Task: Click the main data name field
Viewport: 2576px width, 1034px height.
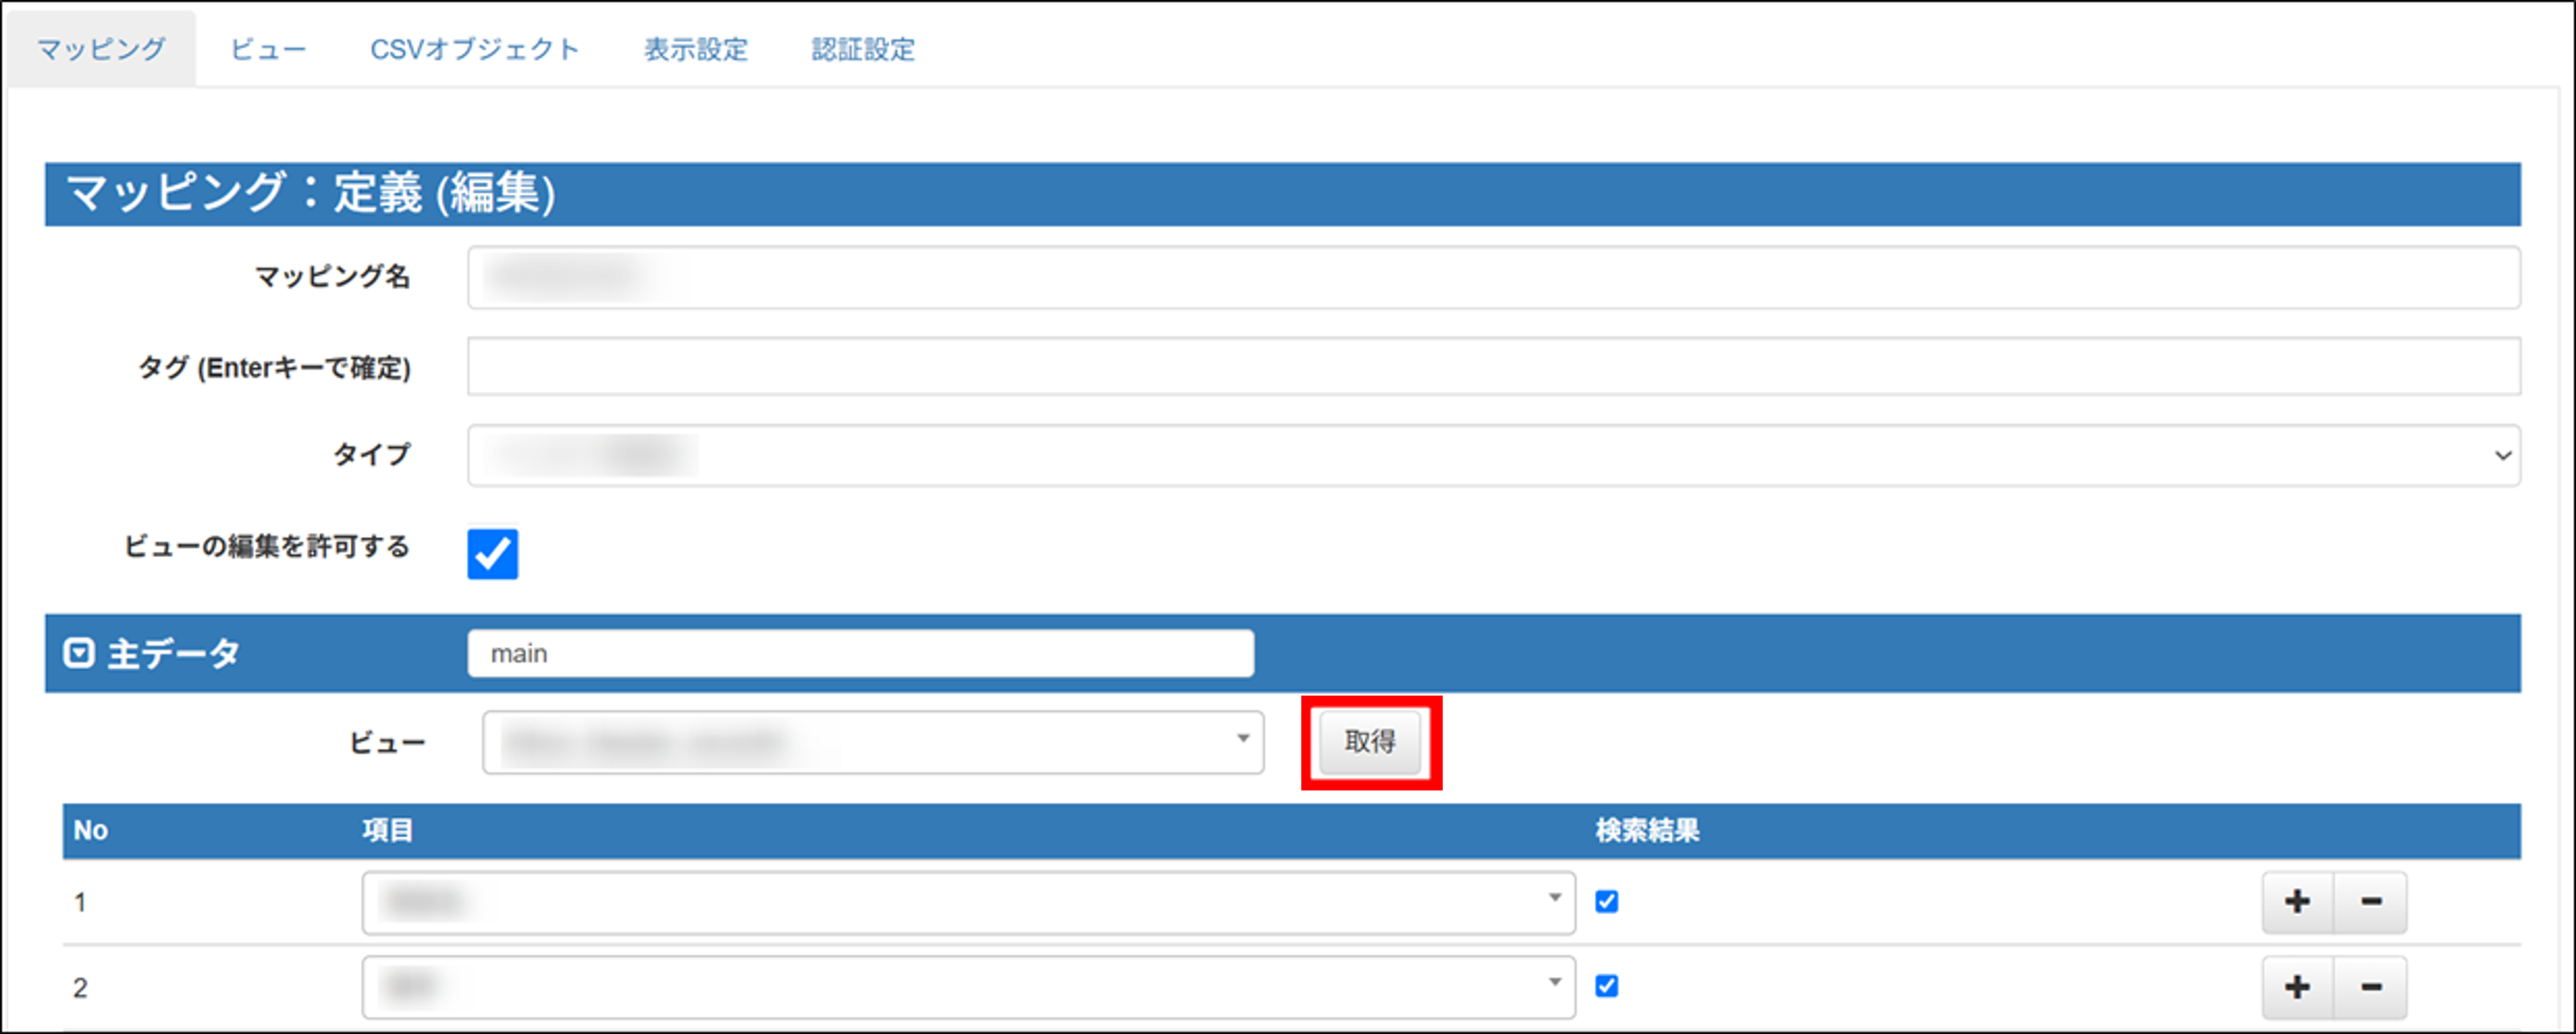Action: pos(860,653)
